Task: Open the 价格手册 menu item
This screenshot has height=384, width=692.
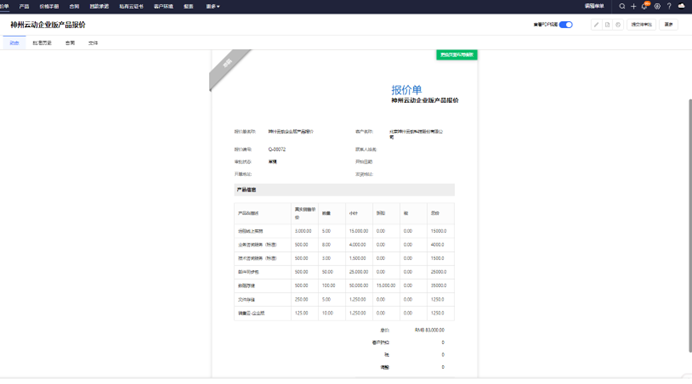Action: (49, 7)
